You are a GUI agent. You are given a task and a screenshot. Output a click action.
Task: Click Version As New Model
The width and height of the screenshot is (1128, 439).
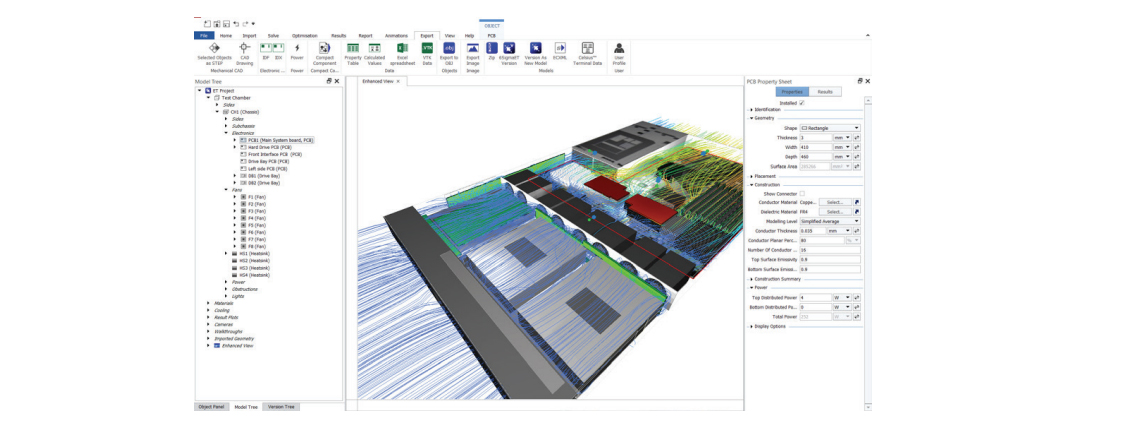(535, 54)
